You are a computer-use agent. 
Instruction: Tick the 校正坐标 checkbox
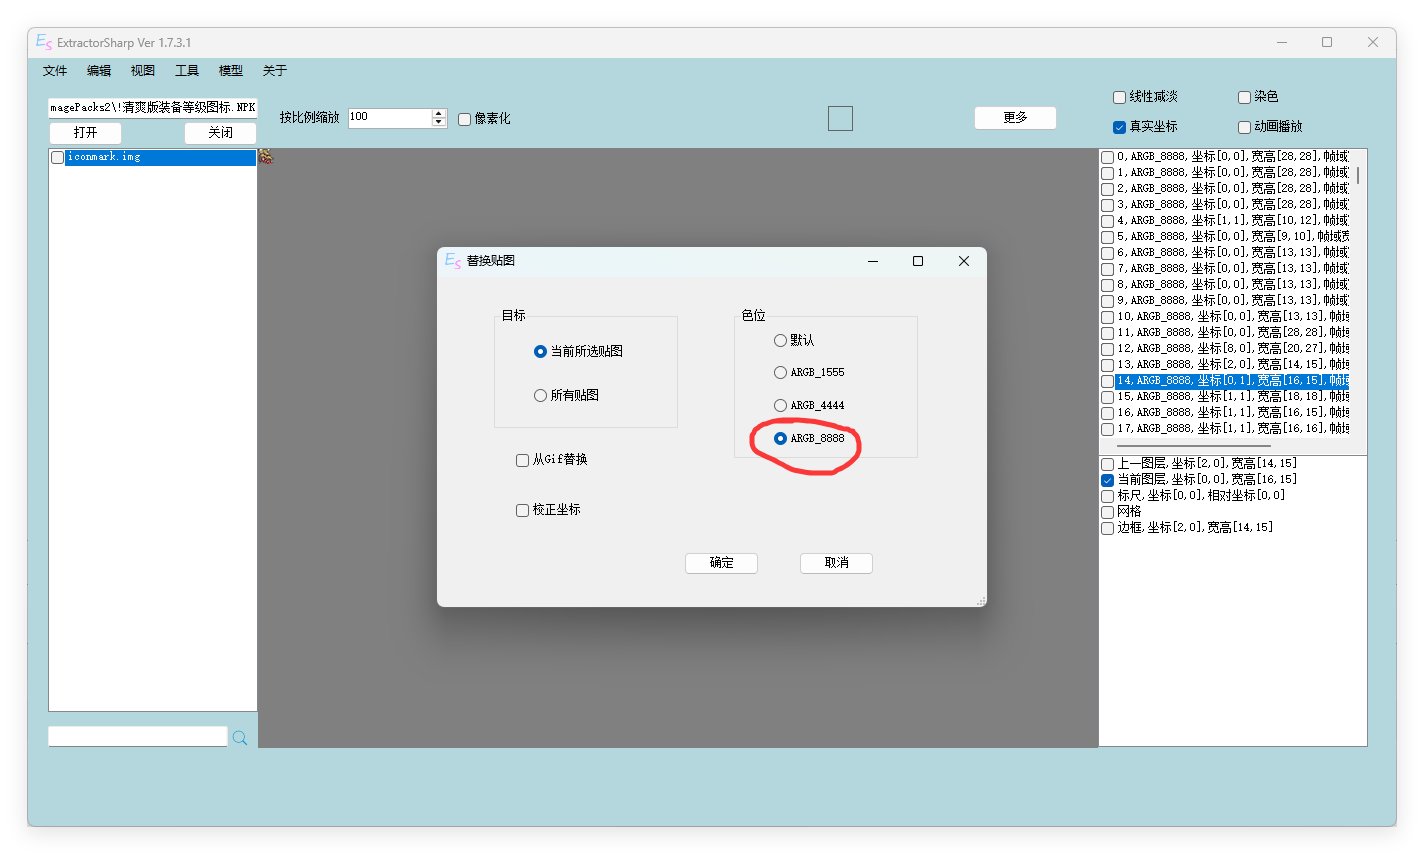tap(522, 510)
